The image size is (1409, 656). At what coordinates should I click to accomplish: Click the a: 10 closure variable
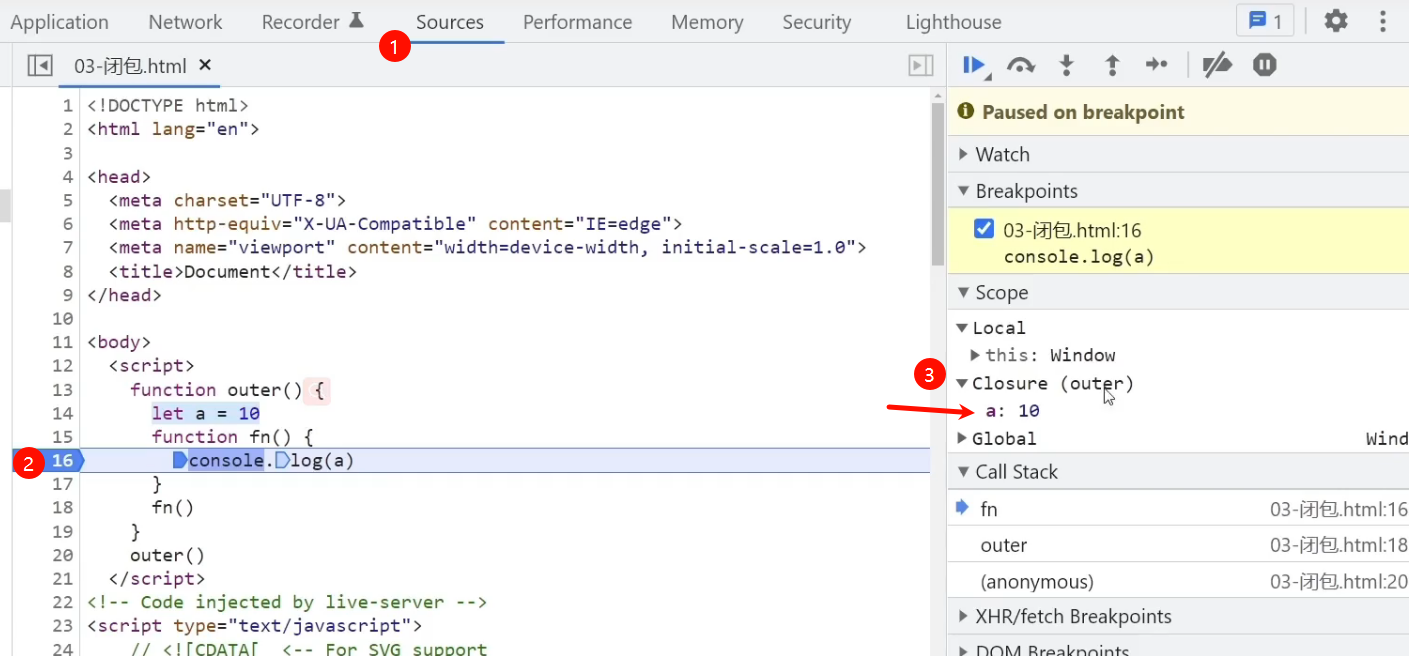(x=1012, y=410)
